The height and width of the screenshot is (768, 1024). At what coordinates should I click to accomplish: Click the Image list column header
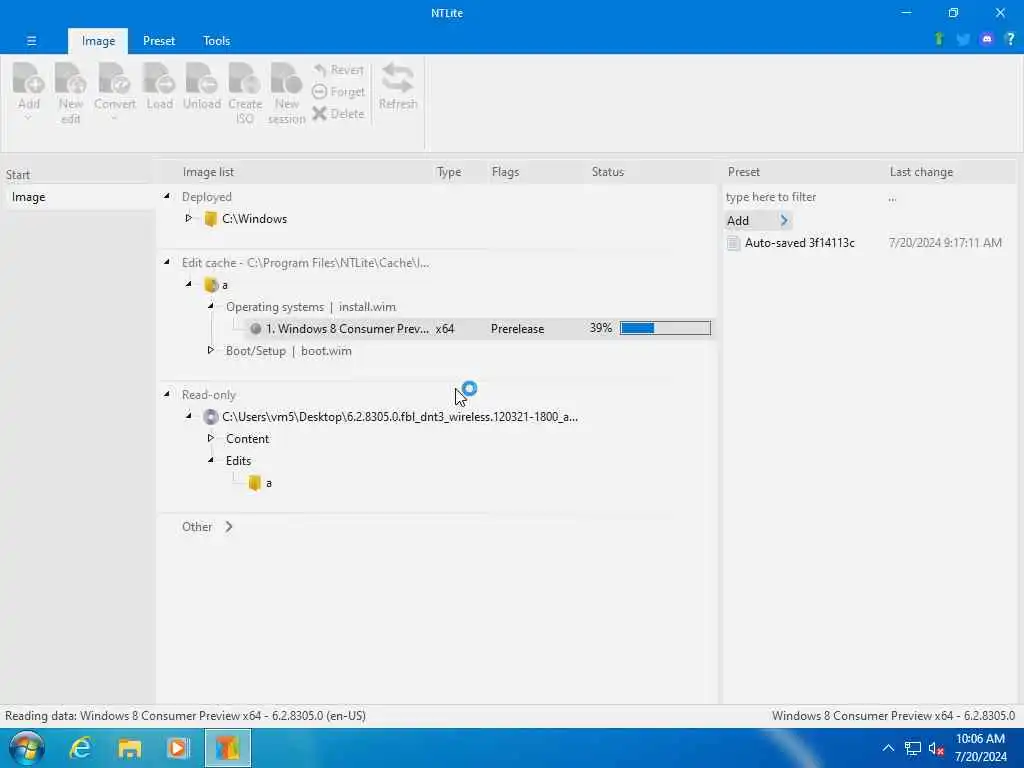208,172
